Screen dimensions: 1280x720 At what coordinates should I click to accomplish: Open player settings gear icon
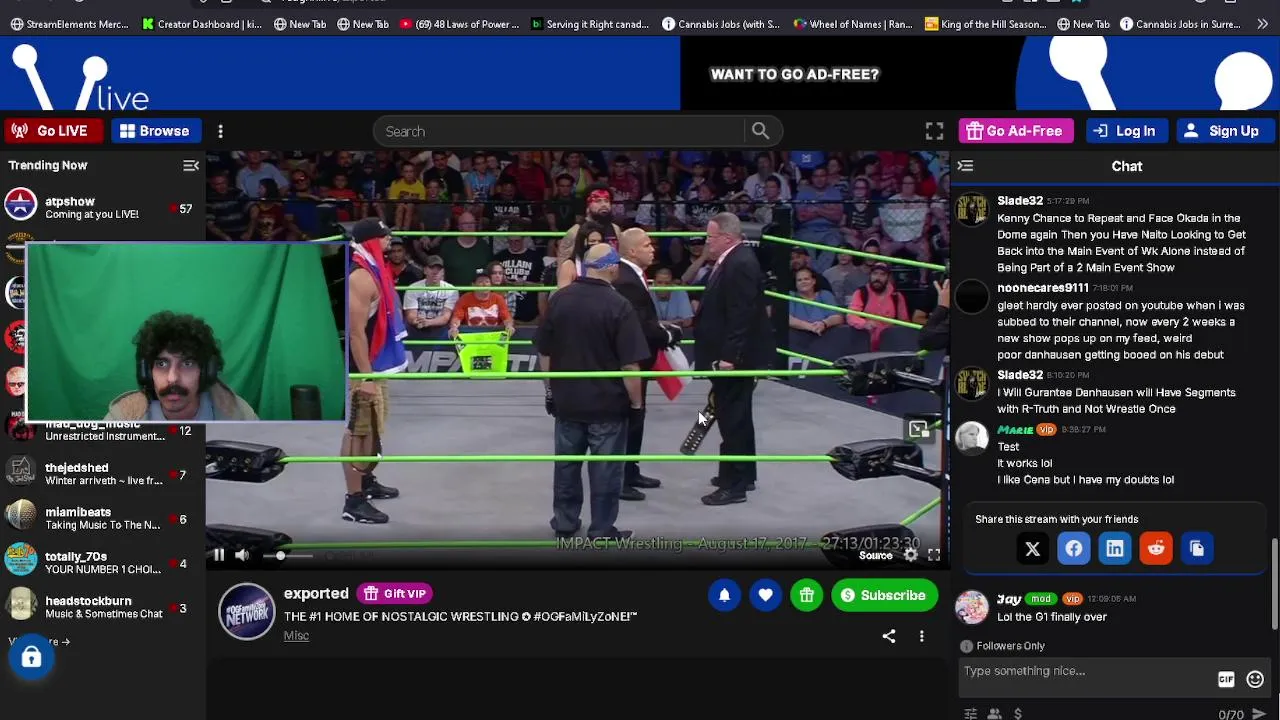point(910,554)
